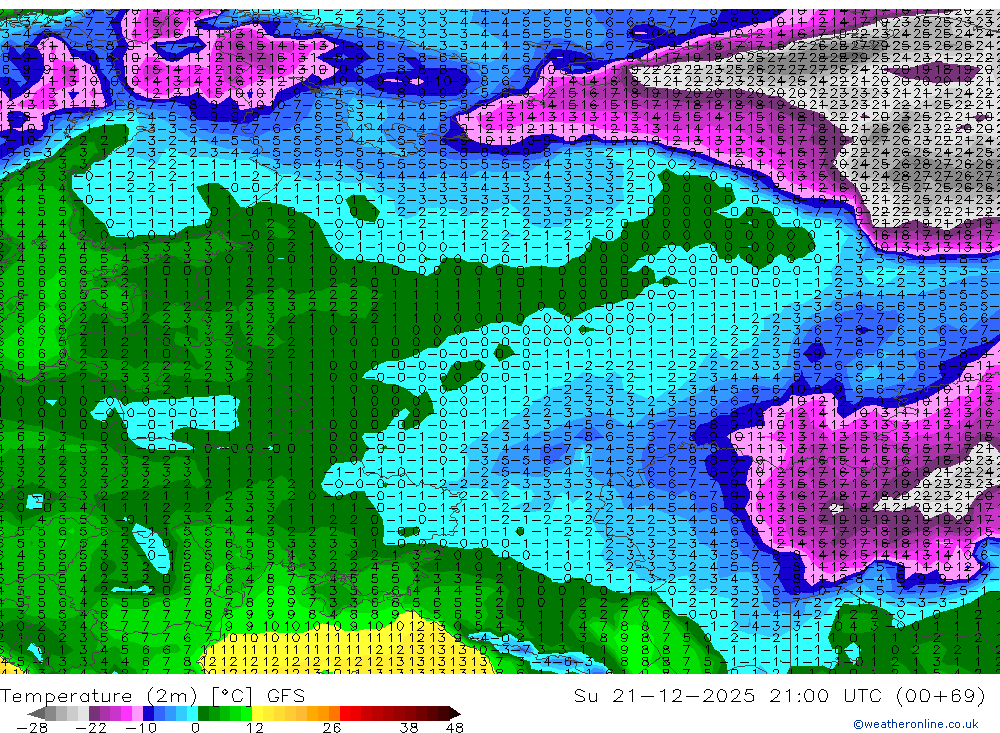Pick the darkest green legend swatch

click(203, 713)
